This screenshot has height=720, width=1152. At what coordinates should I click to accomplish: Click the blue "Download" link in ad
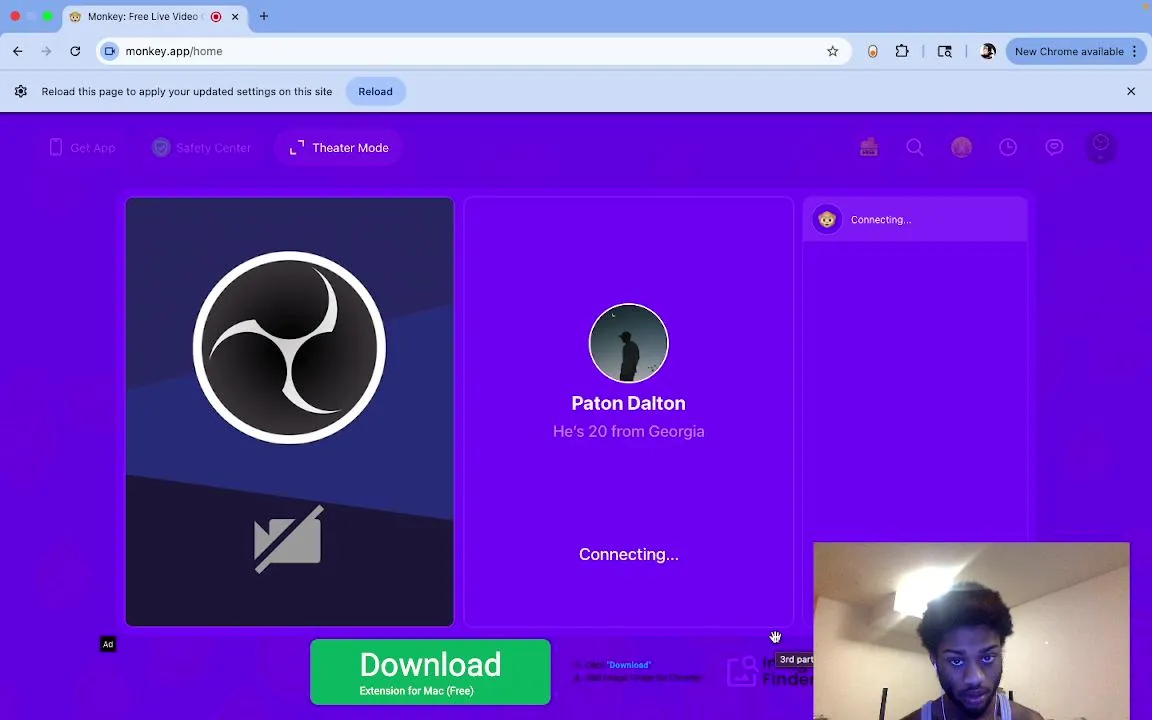pos(629,665)
